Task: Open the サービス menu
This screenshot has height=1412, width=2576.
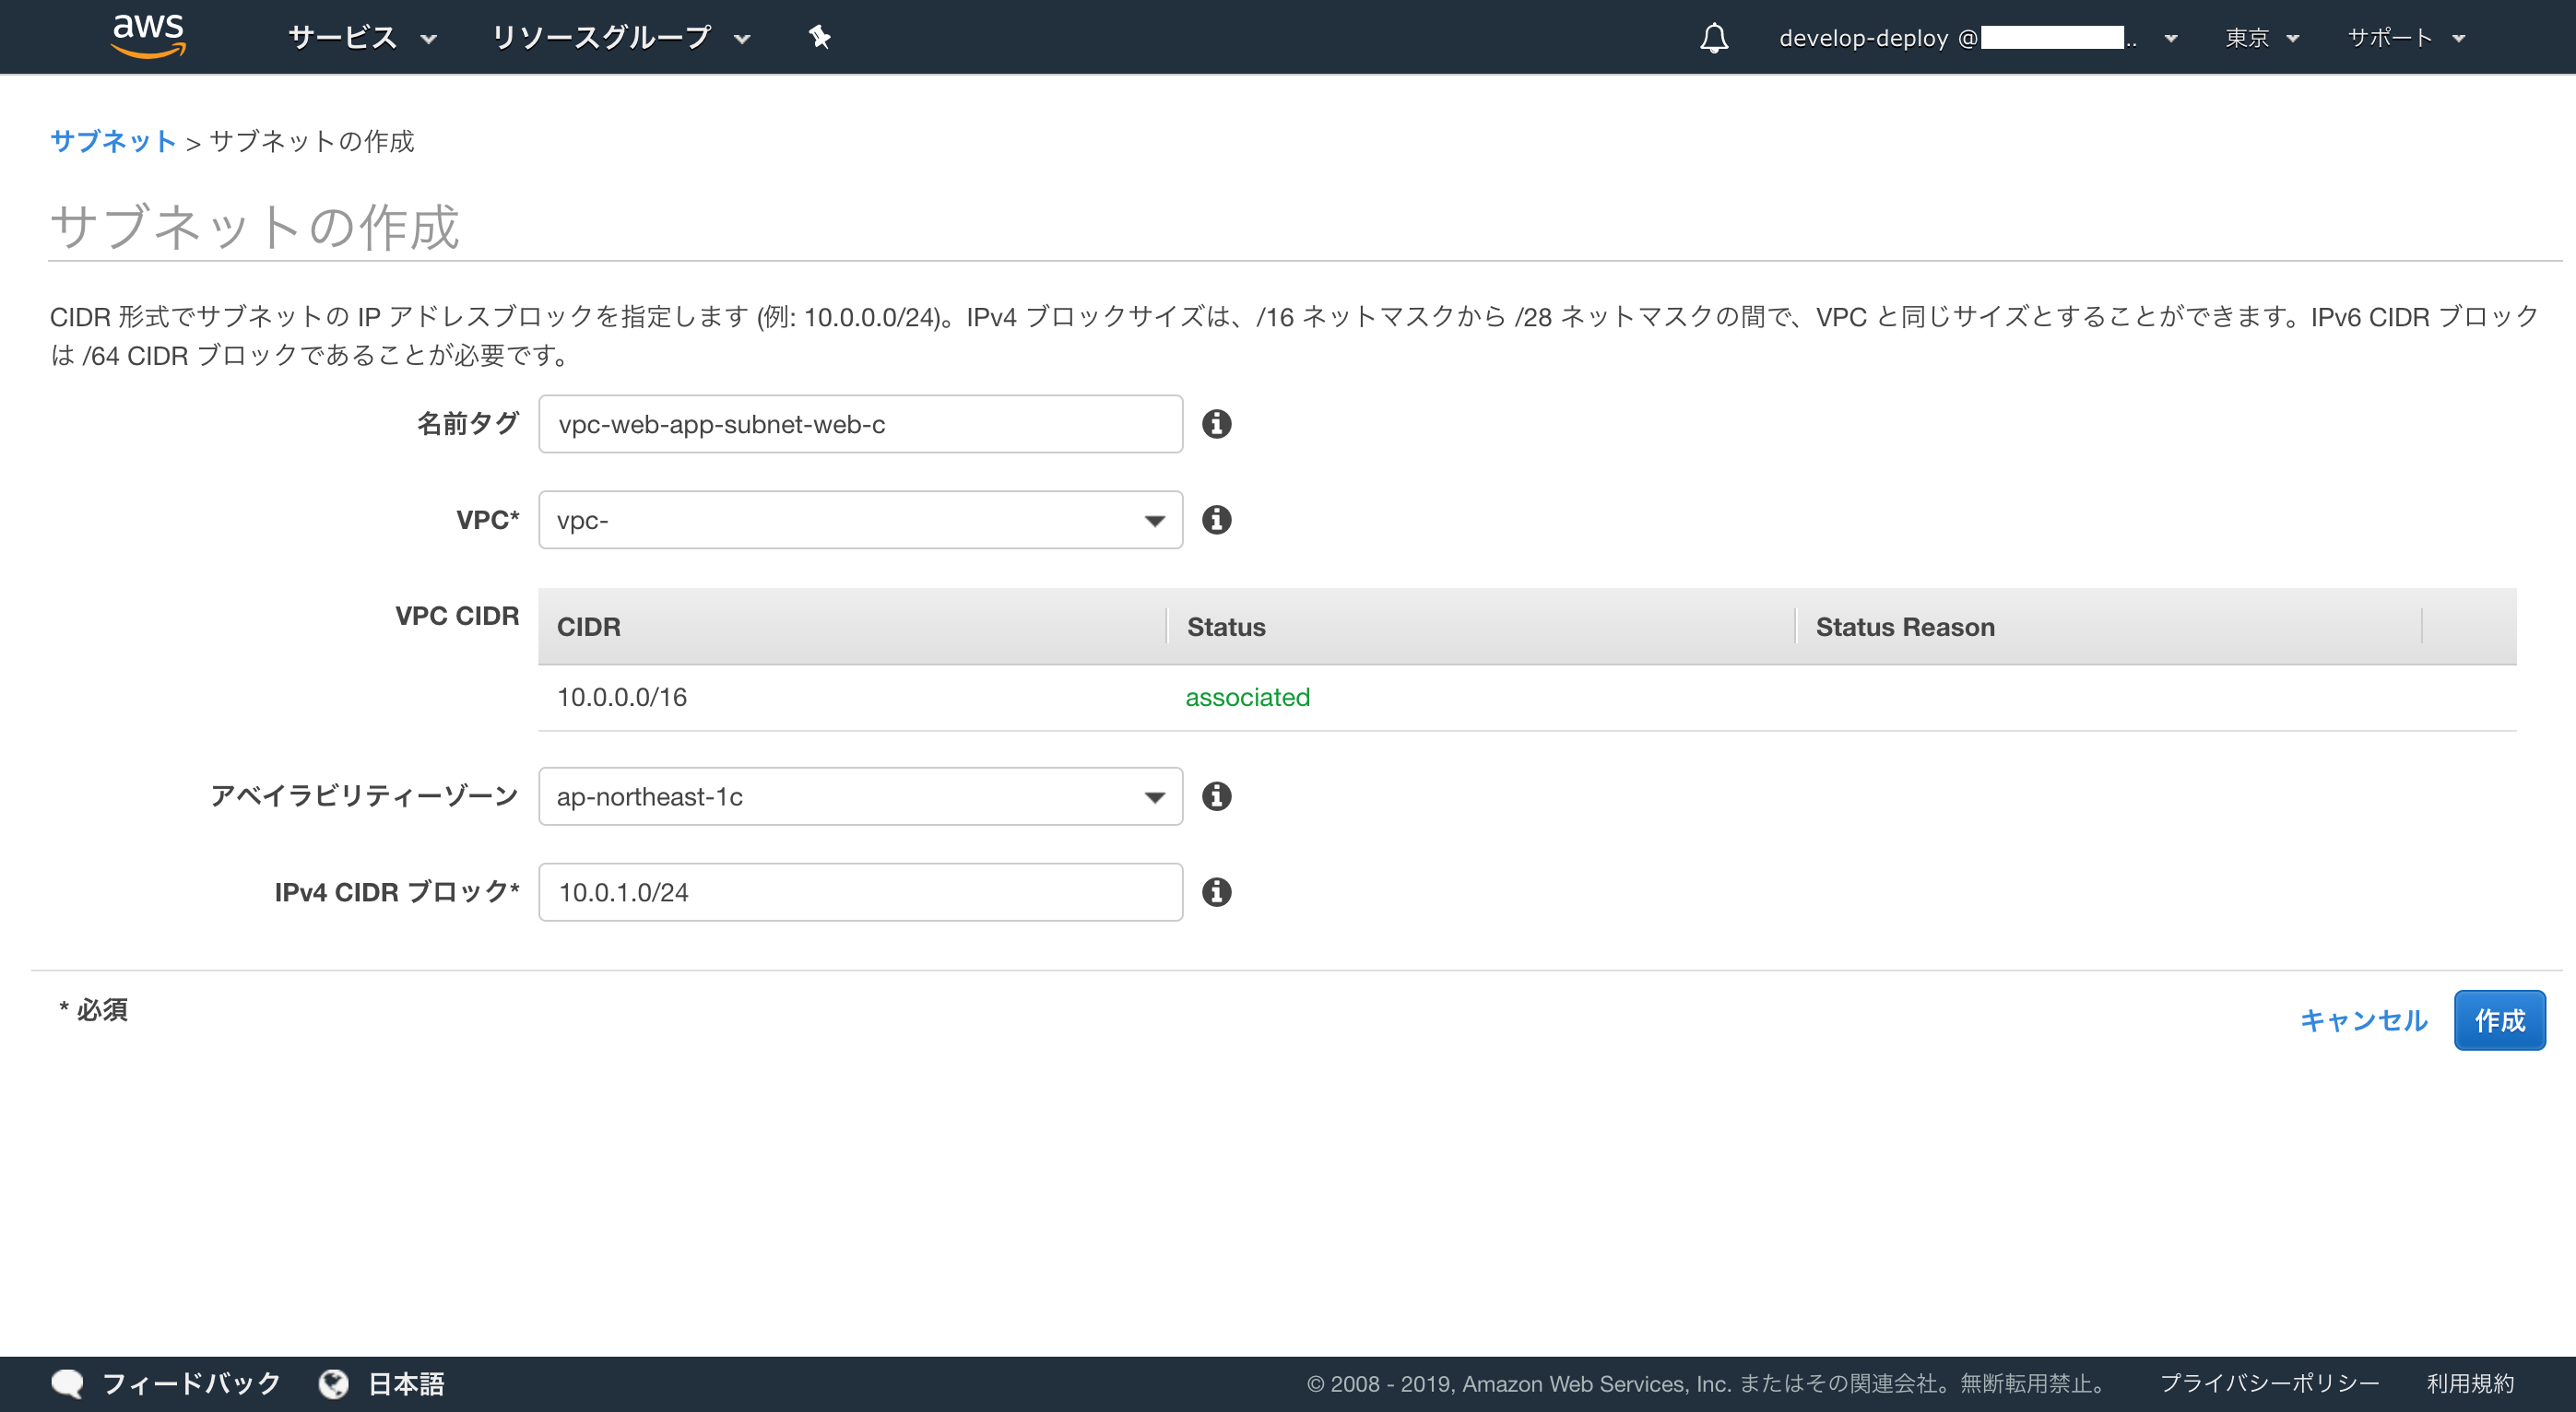Action: pyautogui.click(x=362, y=38)
